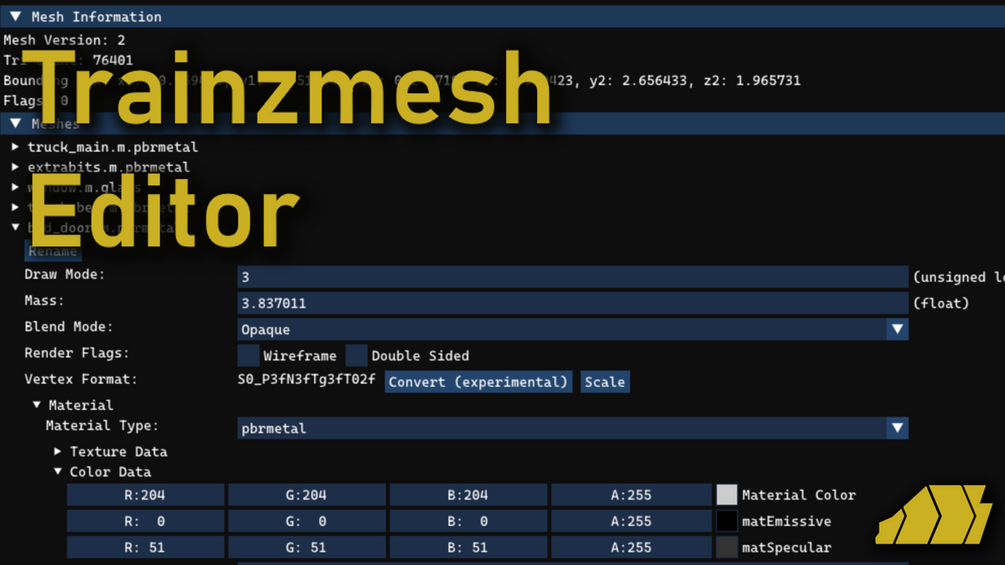The width and height of the screenshot is (1005, 565).
Task: Click the Material Color label text
Action: [799, 495]
